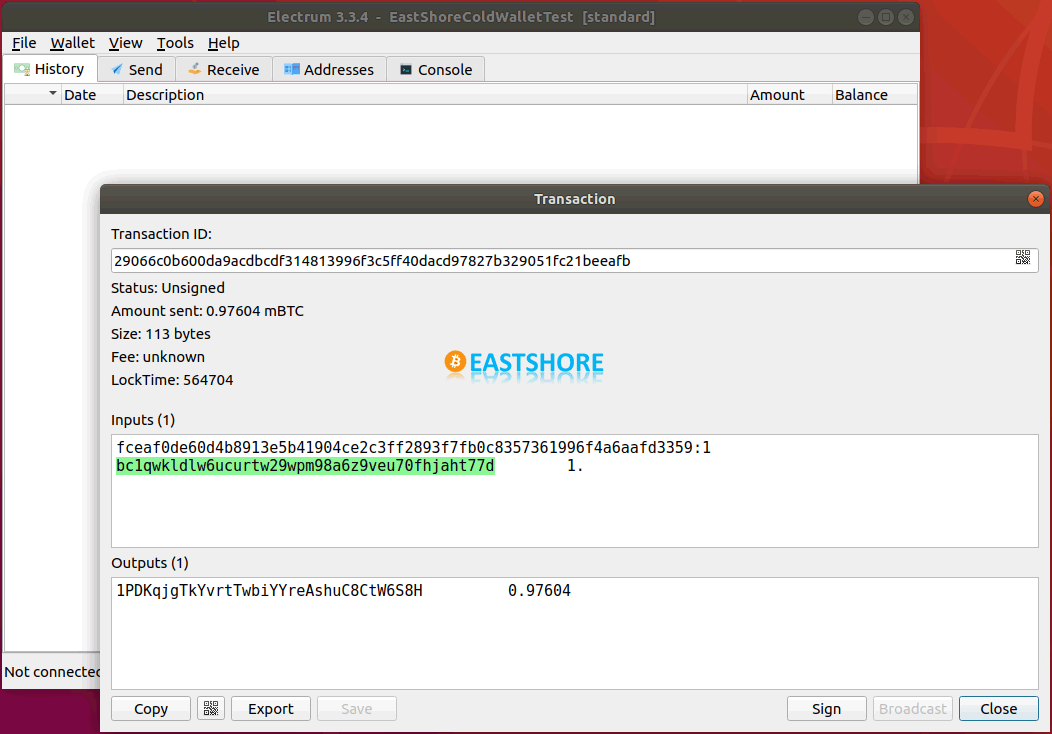This screenshot has height=734, width=1052.
Task: Click the Status: Unsigned label
Action: click(x=168, y=288)
